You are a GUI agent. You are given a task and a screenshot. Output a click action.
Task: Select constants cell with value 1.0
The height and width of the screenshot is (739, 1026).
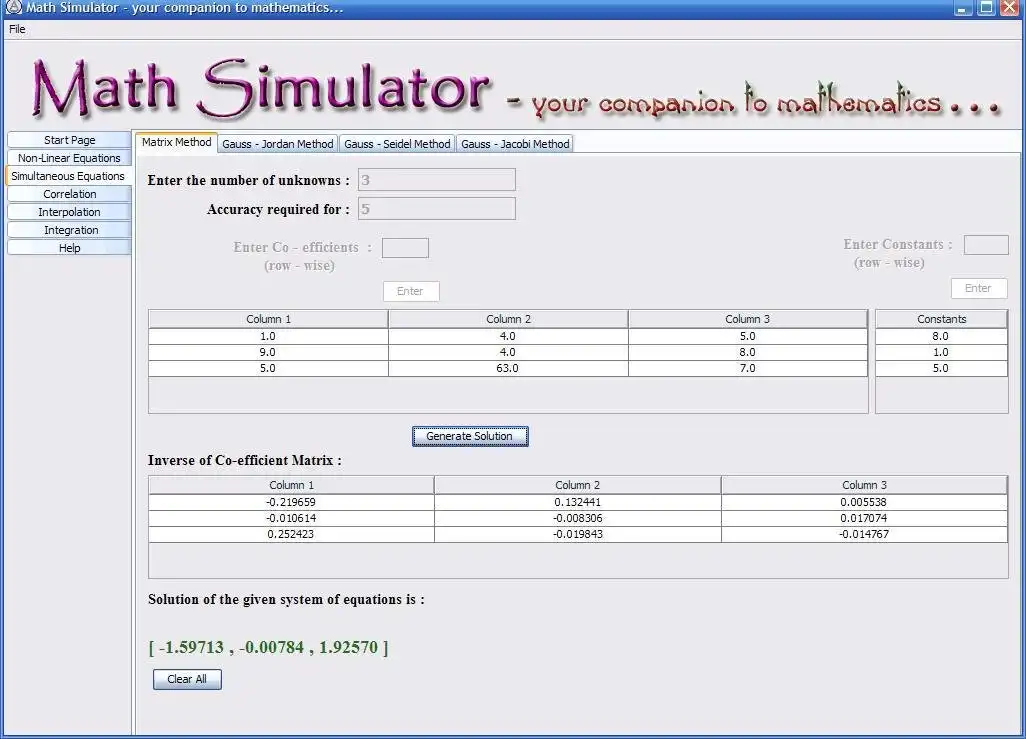click(941, 352)
